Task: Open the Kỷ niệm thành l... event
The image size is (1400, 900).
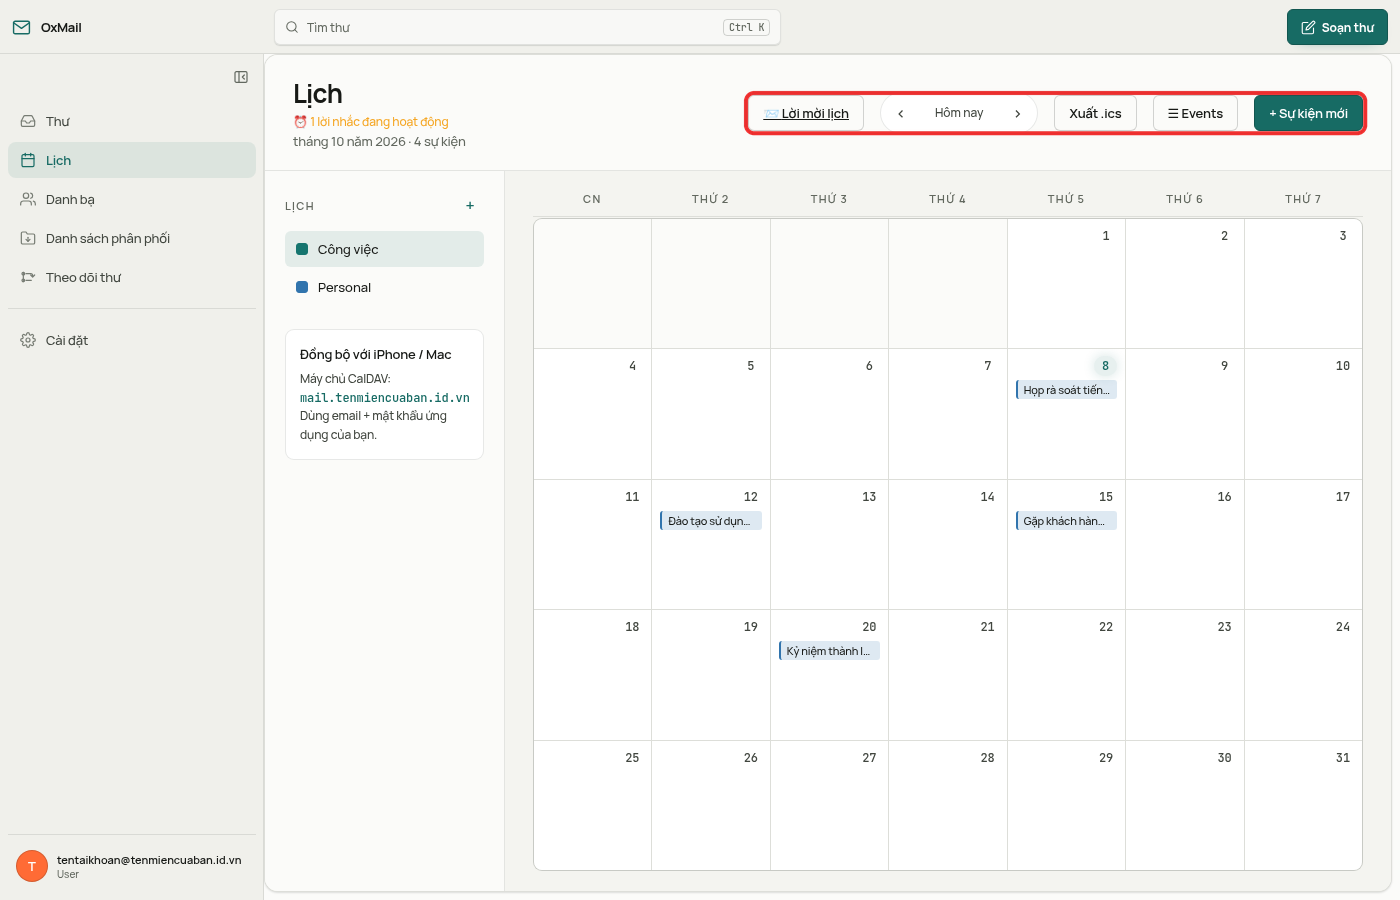Action: point(829,651)
